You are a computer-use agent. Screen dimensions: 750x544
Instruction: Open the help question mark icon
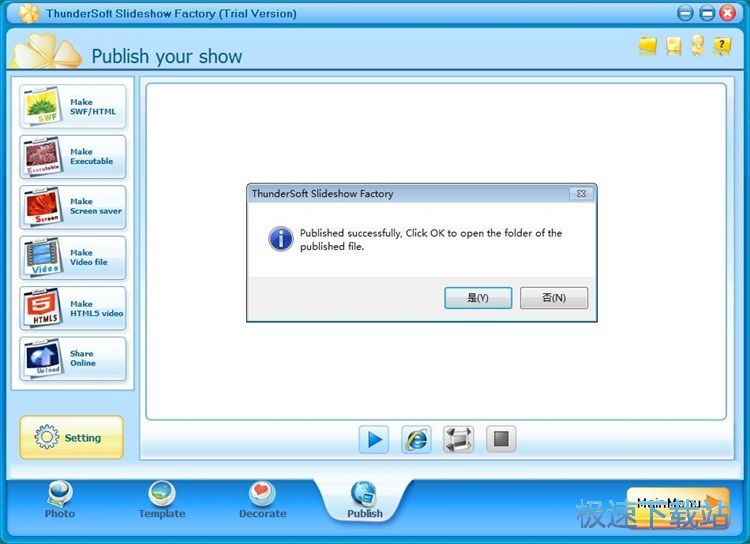[722, 46]
